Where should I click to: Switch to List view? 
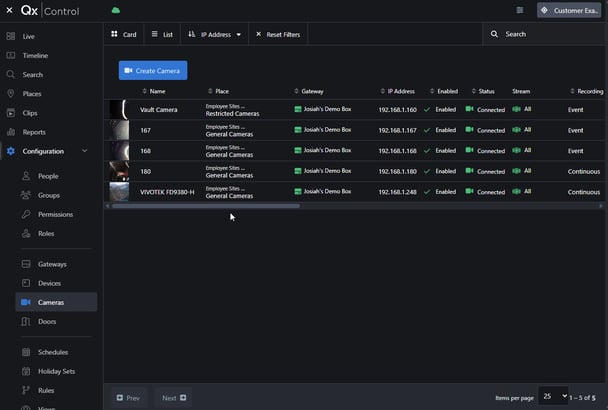(x=162, y=35)
